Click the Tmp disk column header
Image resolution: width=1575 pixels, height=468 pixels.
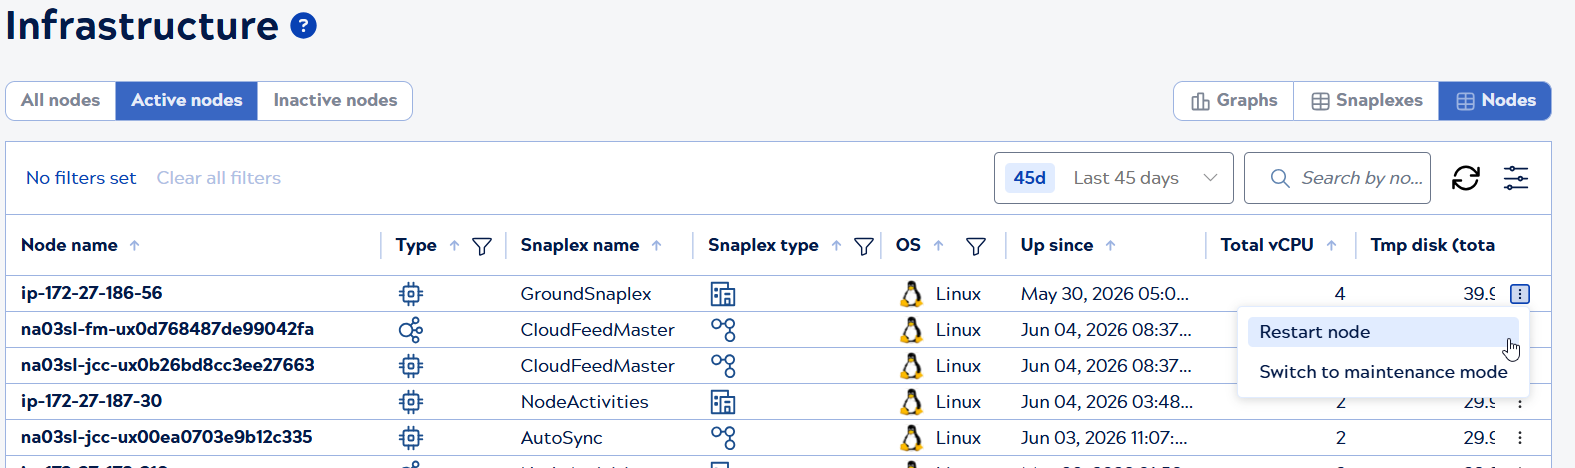point(1433,245)
